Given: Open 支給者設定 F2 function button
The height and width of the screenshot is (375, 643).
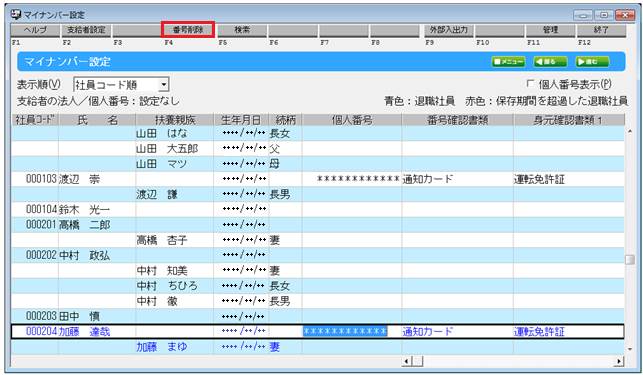Looking at the screenshot, I should pyautogui.click(x=86, y=30).
